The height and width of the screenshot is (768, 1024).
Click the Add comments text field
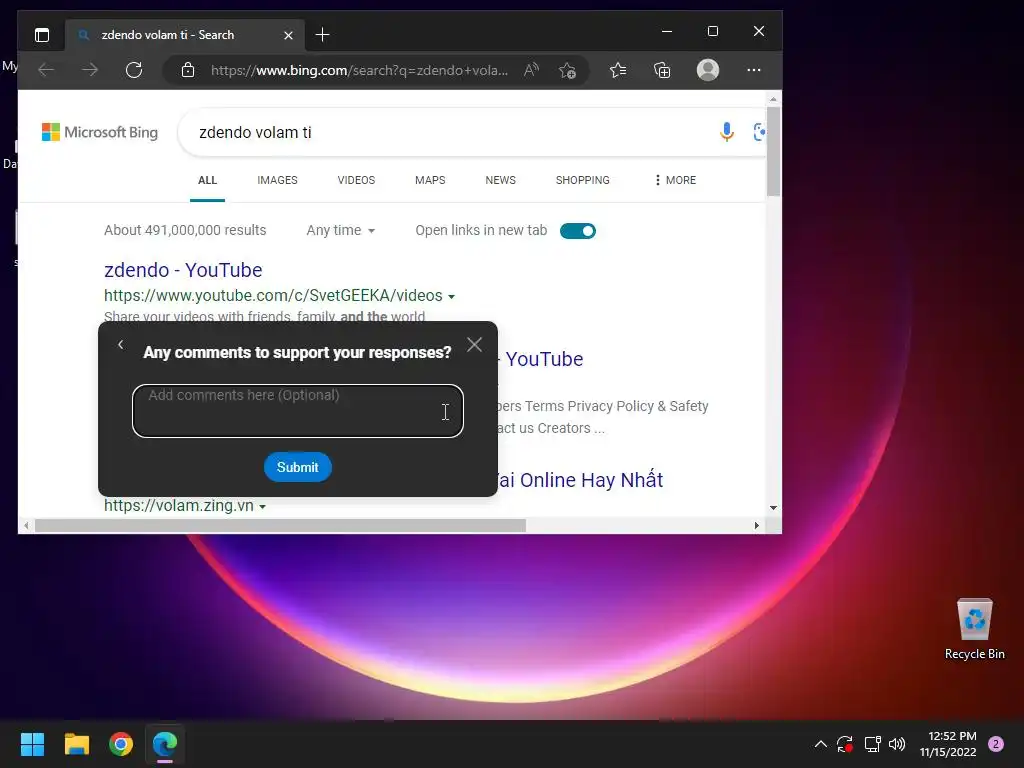tap(298, 411)
